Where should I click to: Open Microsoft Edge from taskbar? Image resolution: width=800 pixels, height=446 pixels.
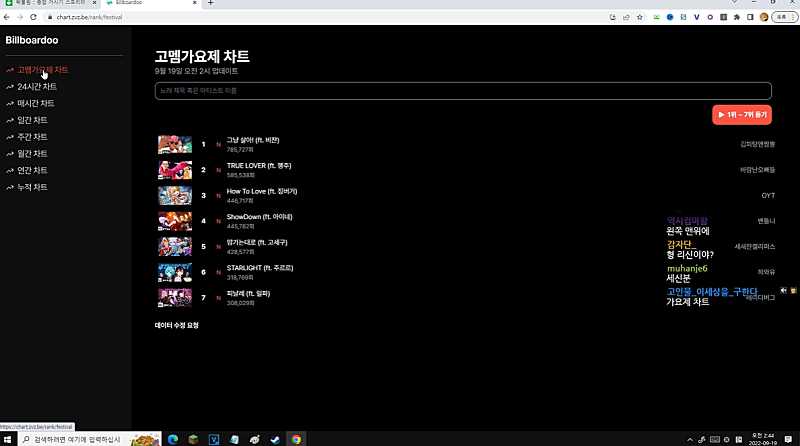(x=173, y=439)
